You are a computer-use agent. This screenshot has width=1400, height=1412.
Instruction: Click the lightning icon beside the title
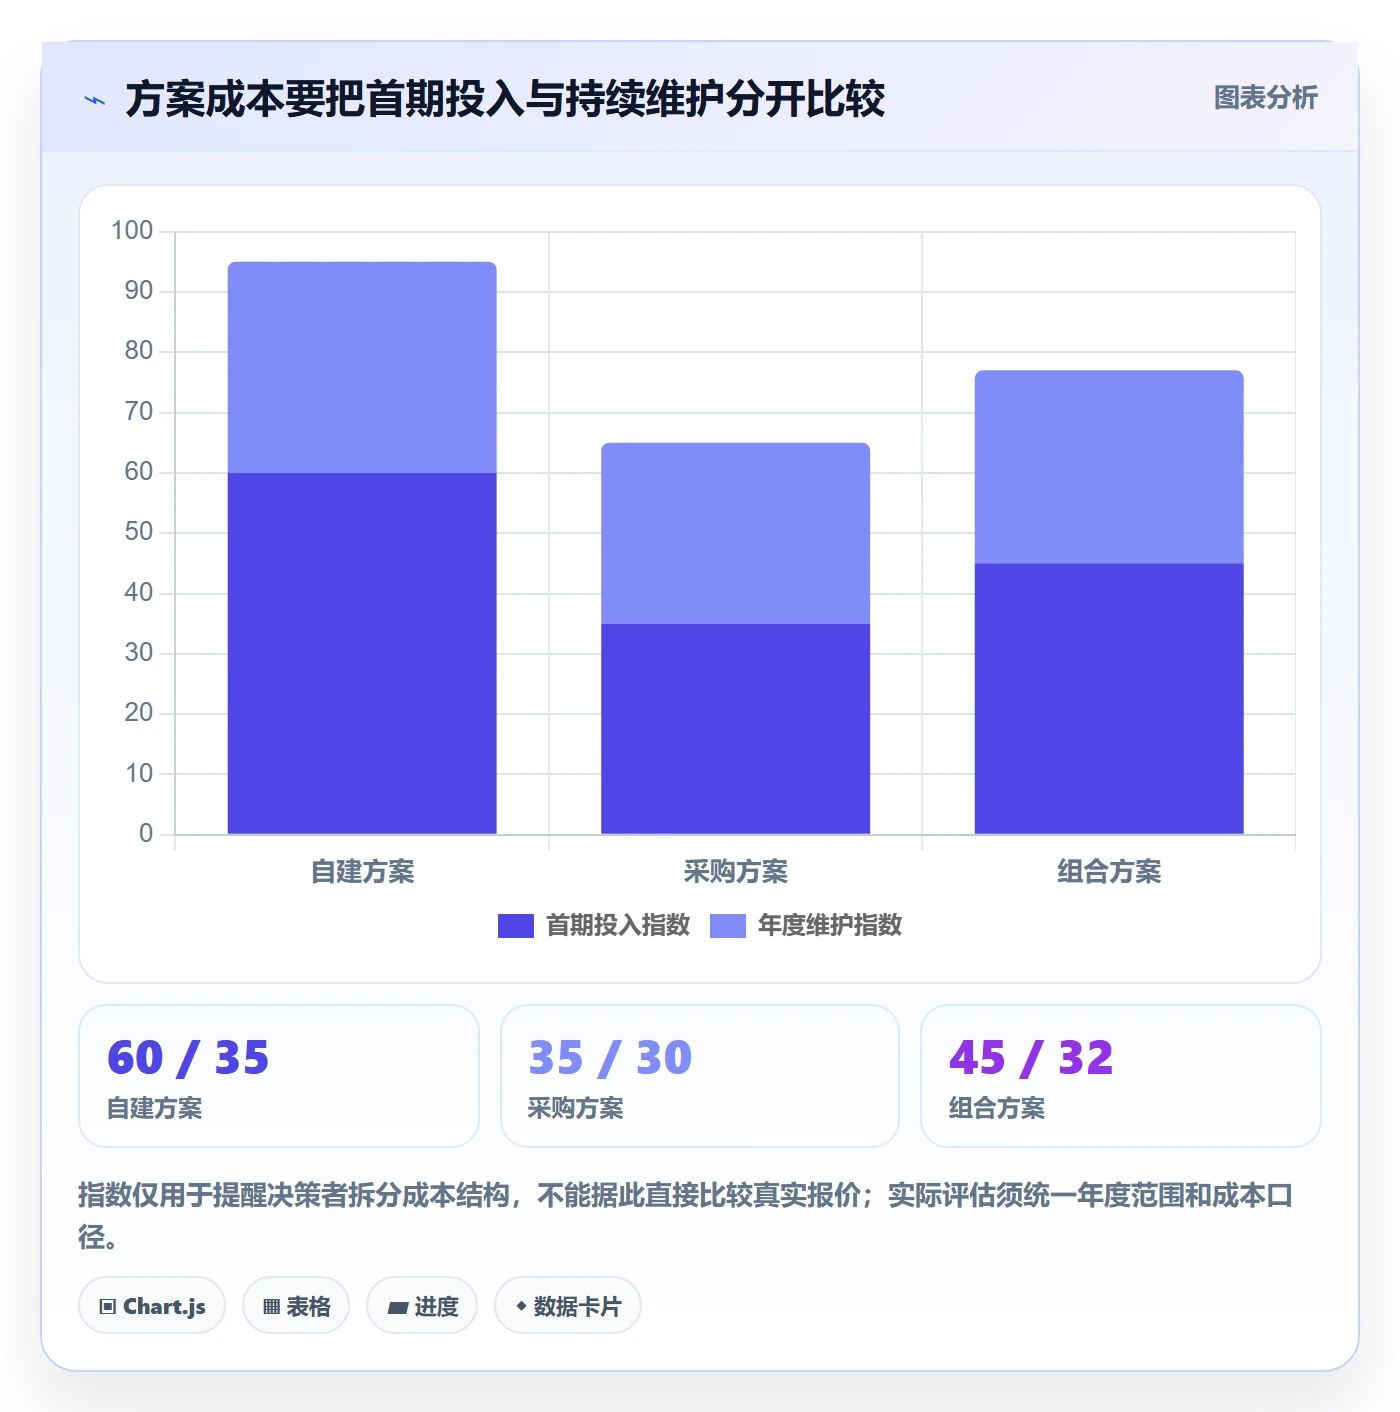(95, 100)
